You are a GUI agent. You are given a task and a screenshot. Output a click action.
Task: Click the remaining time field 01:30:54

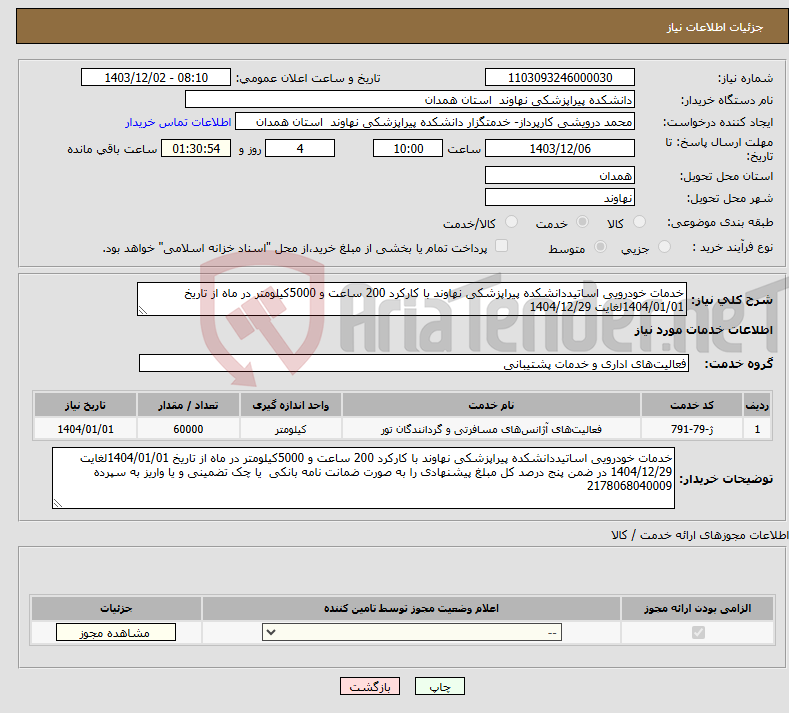pyautogui.click(x=196, y=148)
